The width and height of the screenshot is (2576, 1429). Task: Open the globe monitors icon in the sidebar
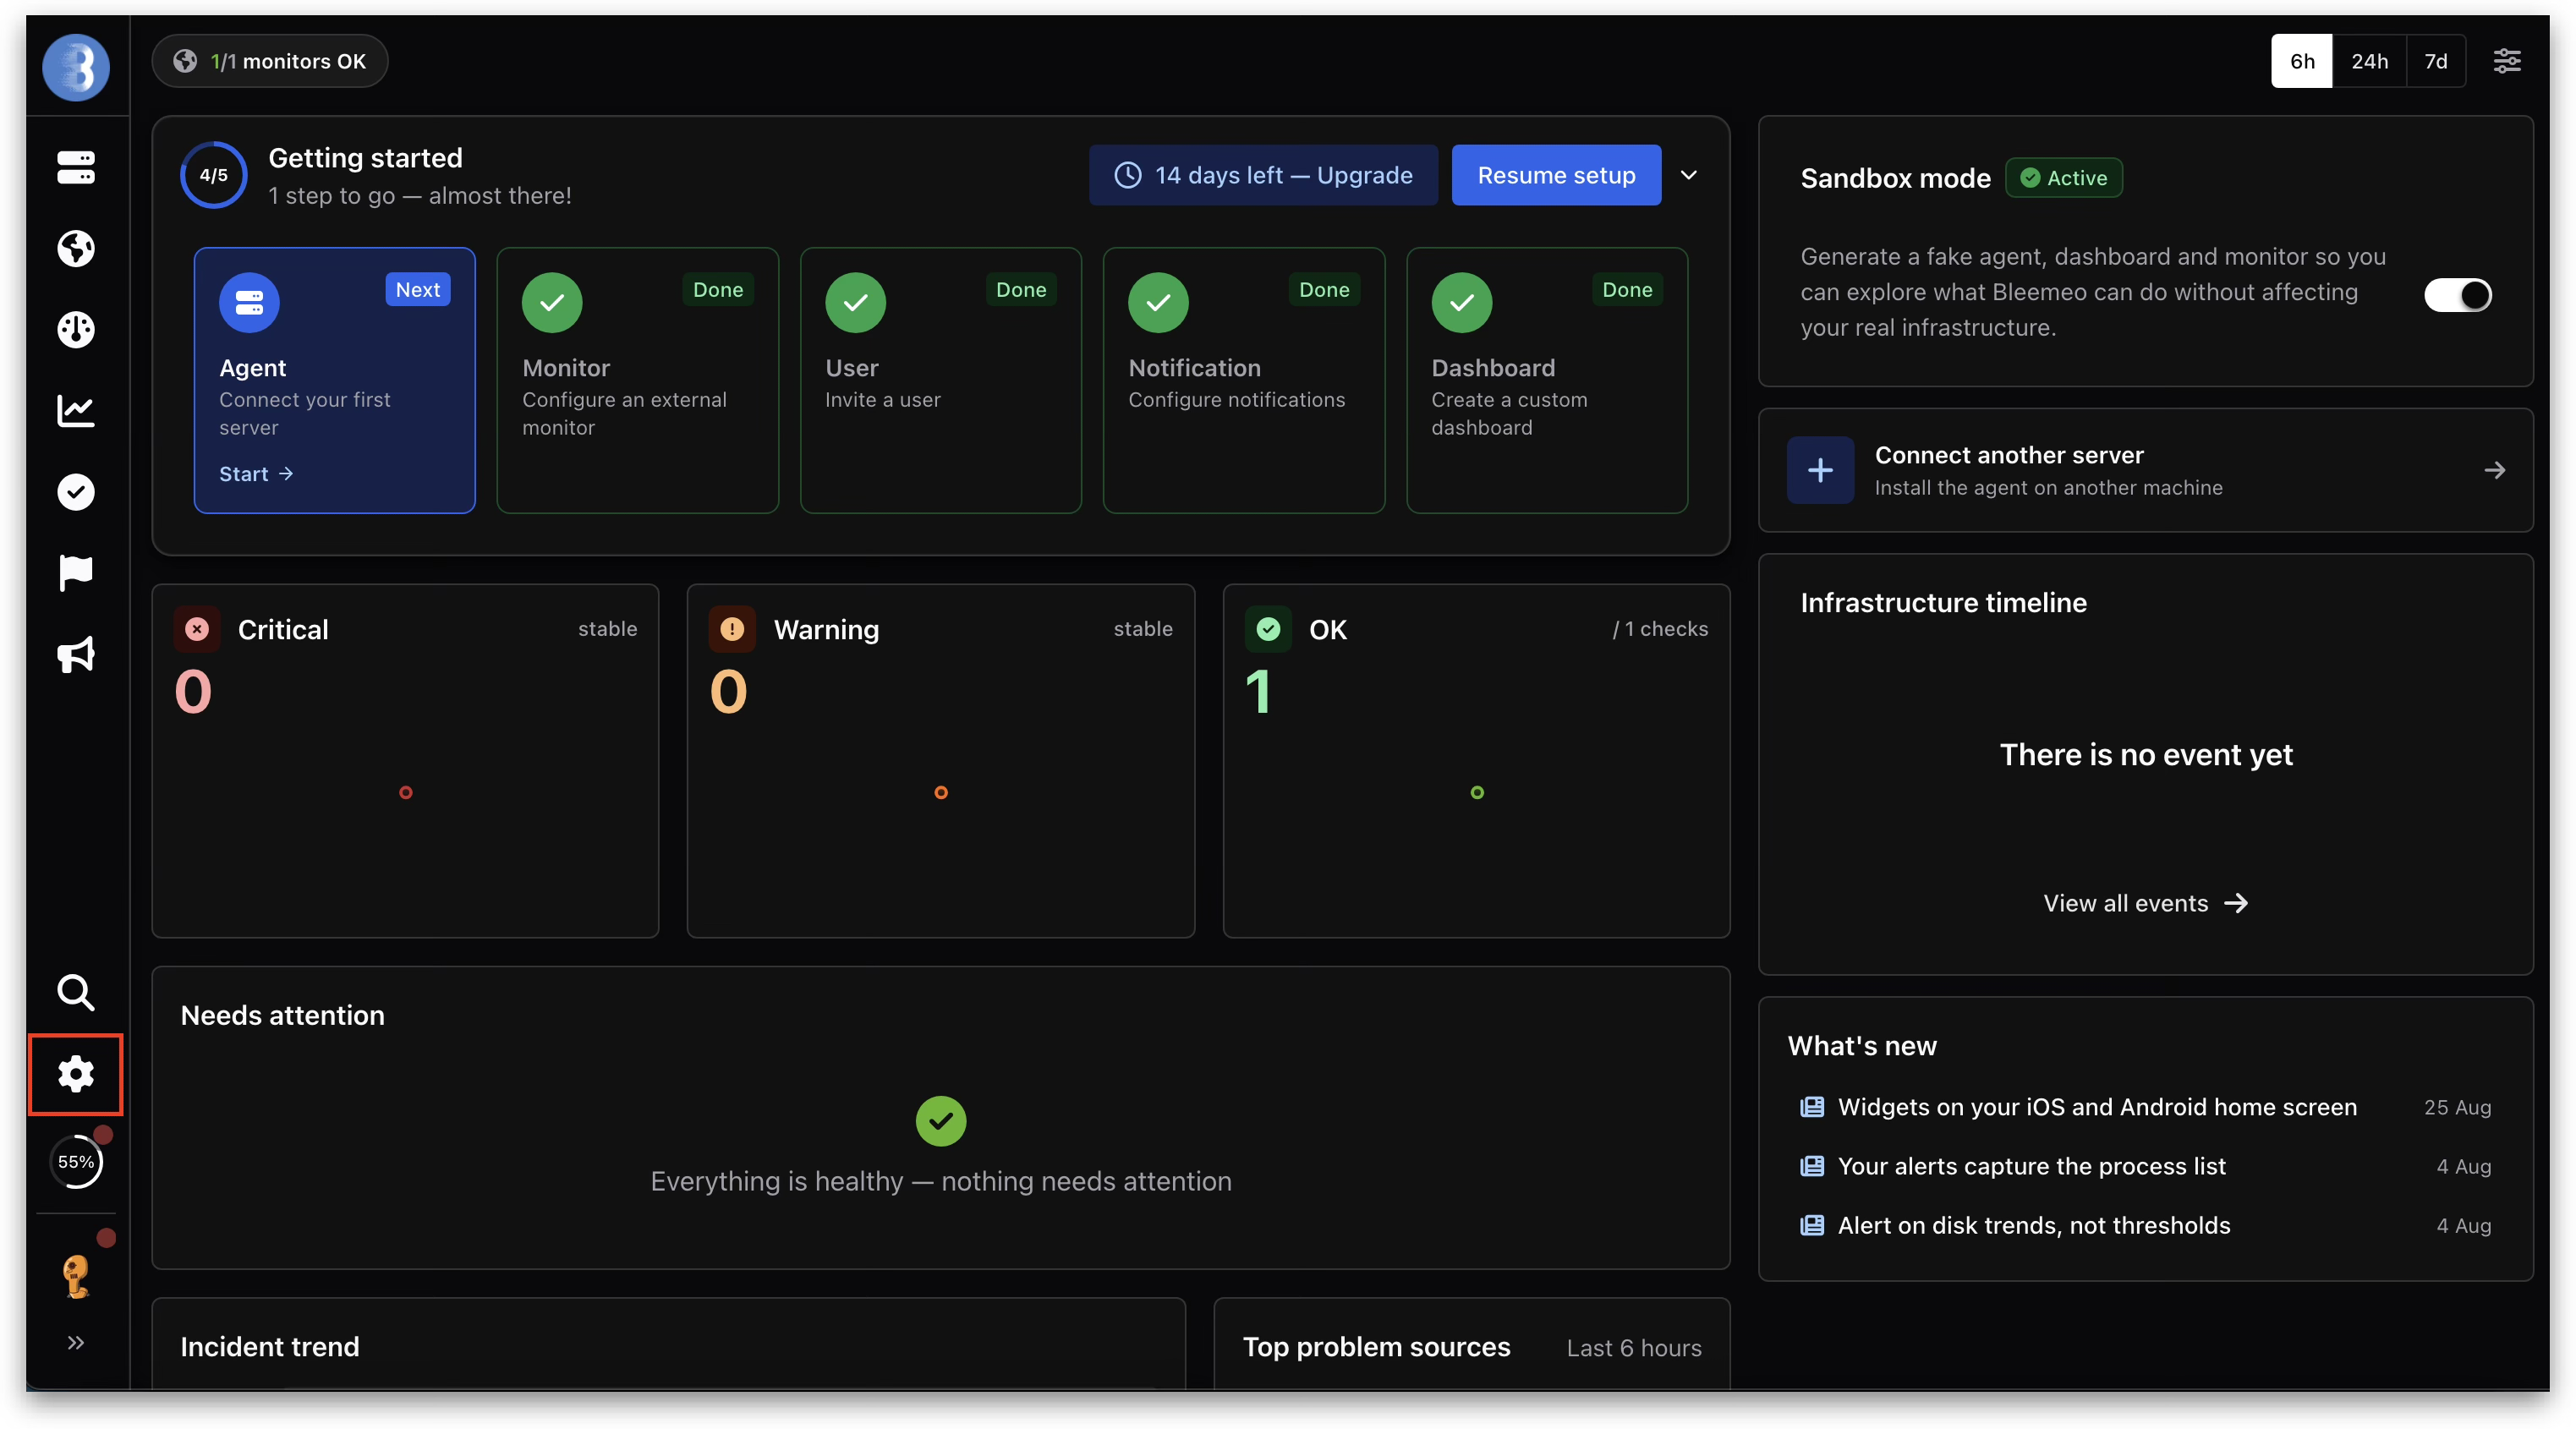pos(76,248)
